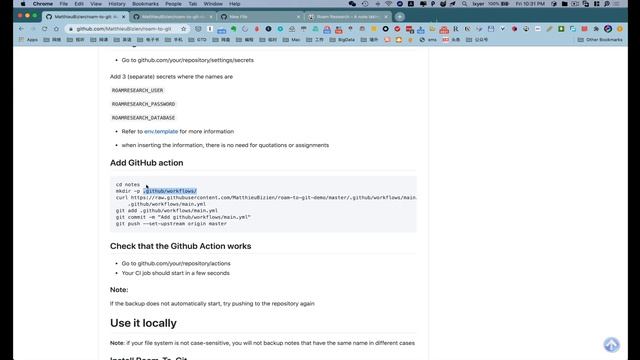640x360 pixels.
Task: Click the cd notes code line
Action: [x=128, y=184]
